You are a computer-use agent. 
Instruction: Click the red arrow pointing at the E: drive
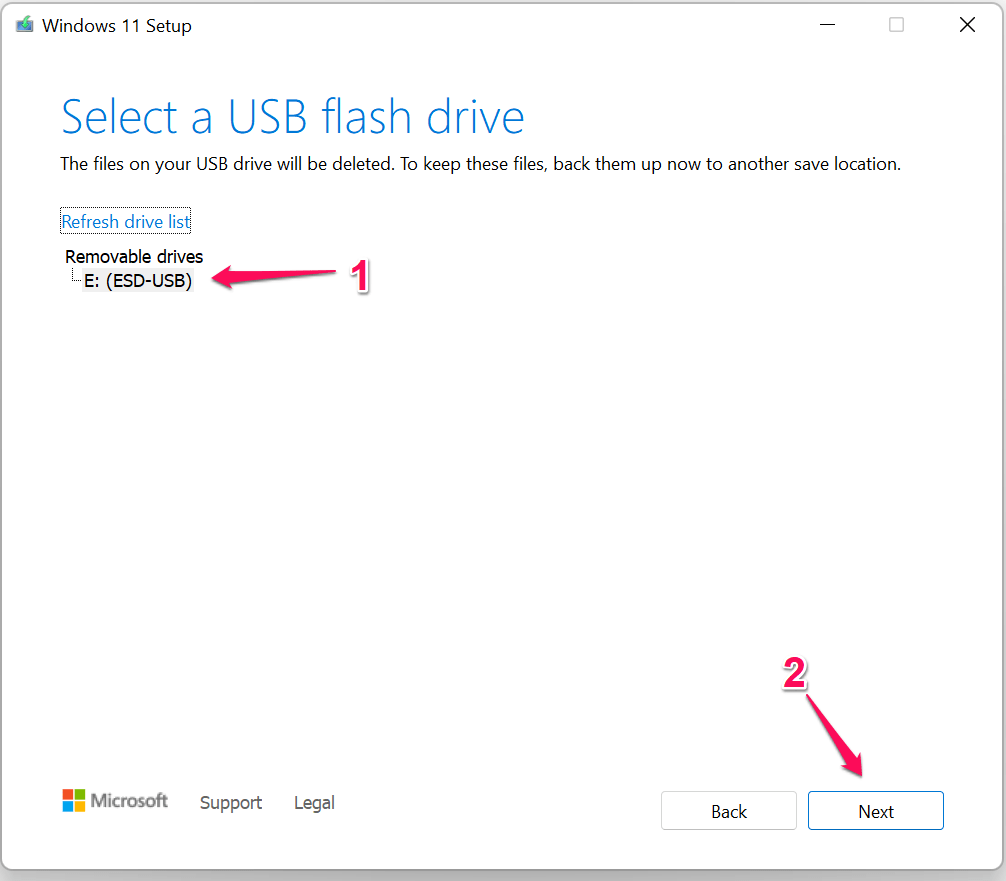pos(276,277)
